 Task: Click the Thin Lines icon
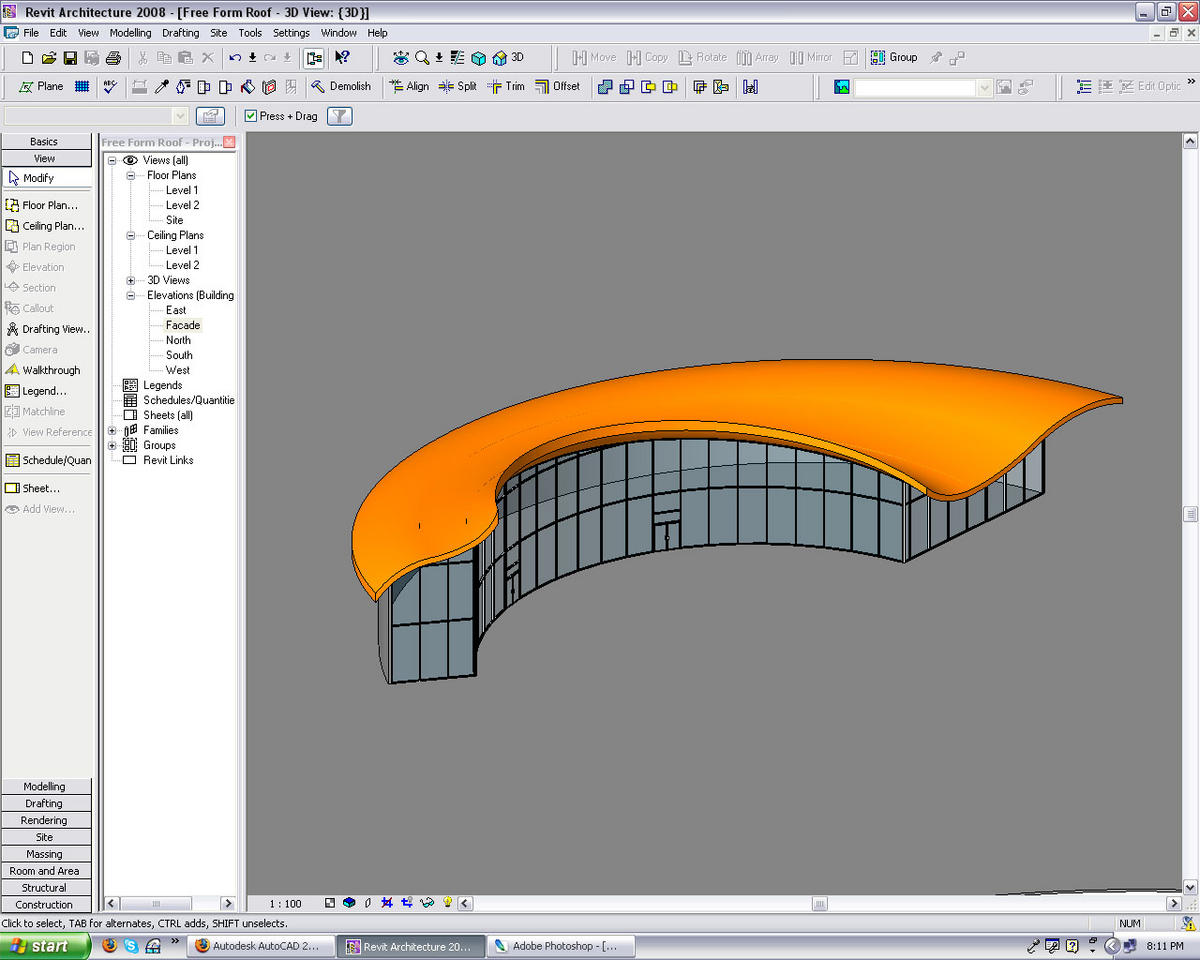[x=457, y=58]
